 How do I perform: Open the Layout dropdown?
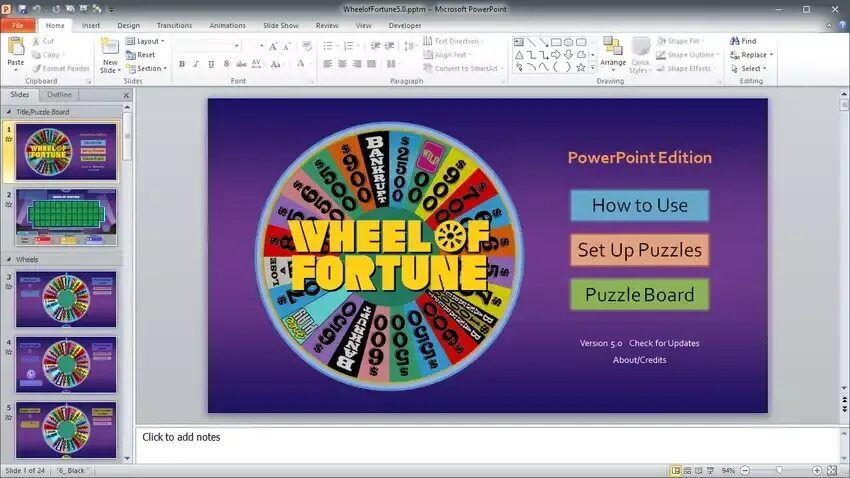click(145, 41)
